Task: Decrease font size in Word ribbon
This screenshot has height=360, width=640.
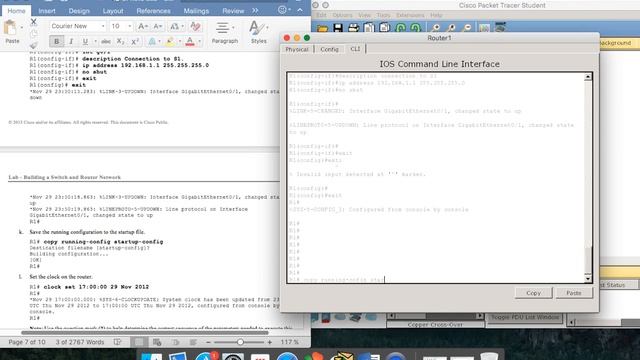Action: coord(158,26)
